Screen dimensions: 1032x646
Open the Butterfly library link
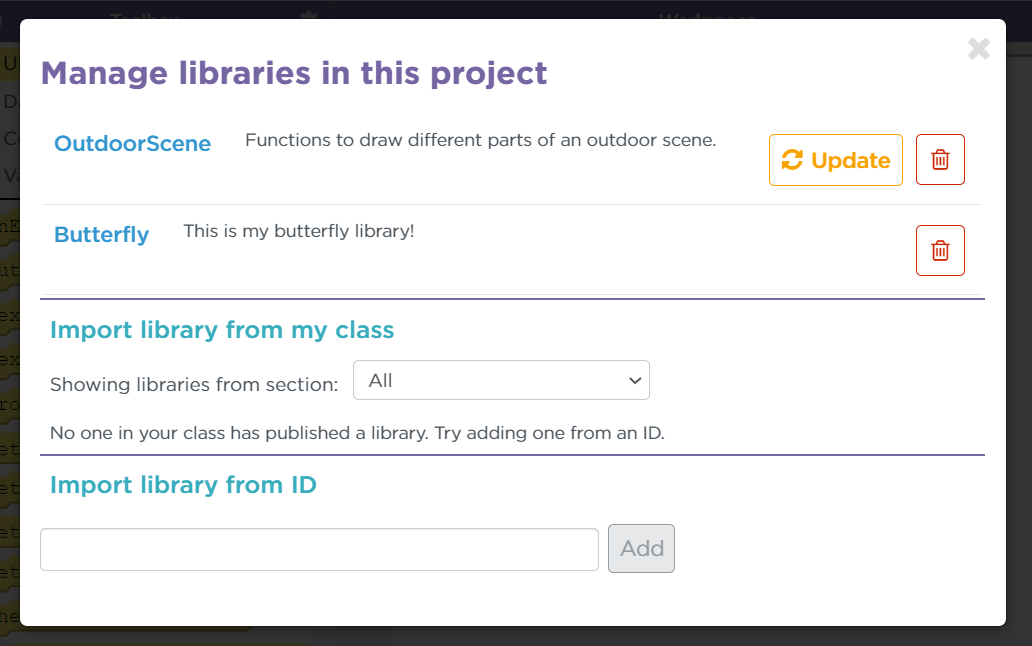coord(101,234)
